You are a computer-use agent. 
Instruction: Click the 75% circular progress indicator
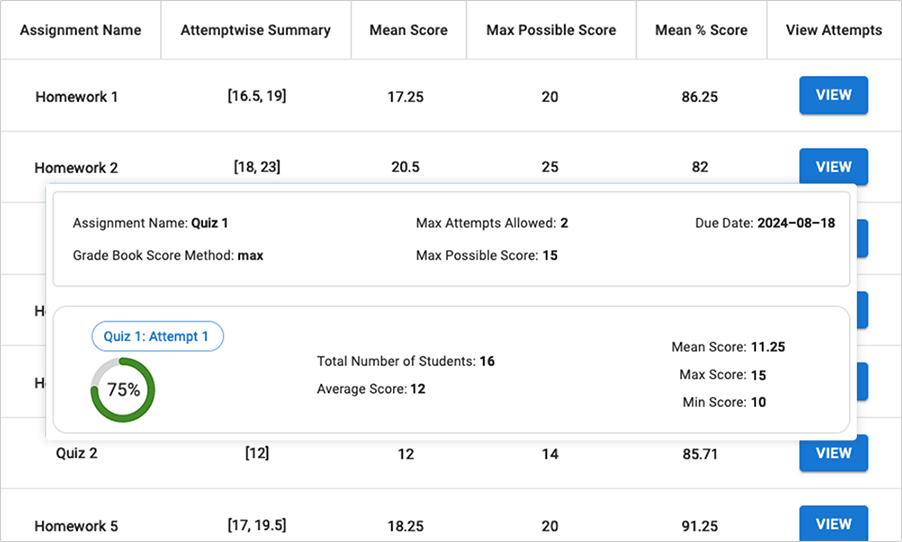[x=123, y=390]
